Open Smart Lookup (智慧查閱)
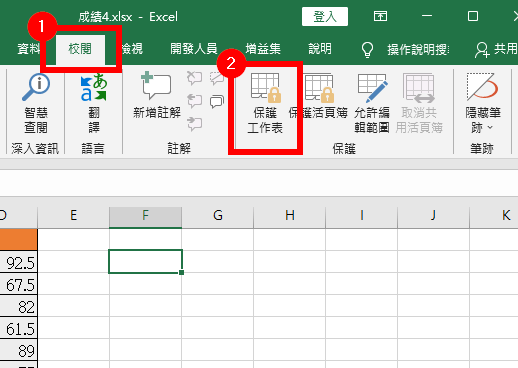The width and height of the screenshot is (518, 368). [36, 103]
